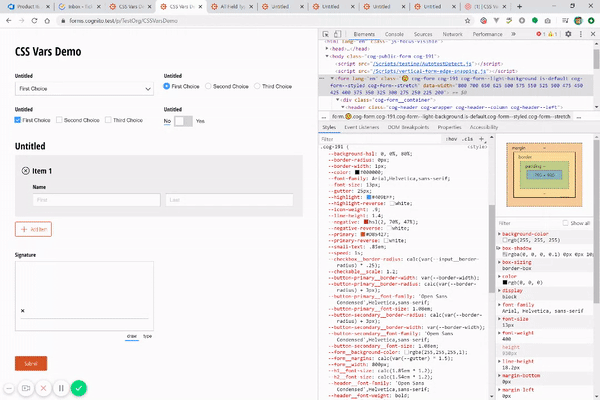
Task: Activate the DevTools inspect element picker
Action: pyautogui.click(x=326, y=34)
